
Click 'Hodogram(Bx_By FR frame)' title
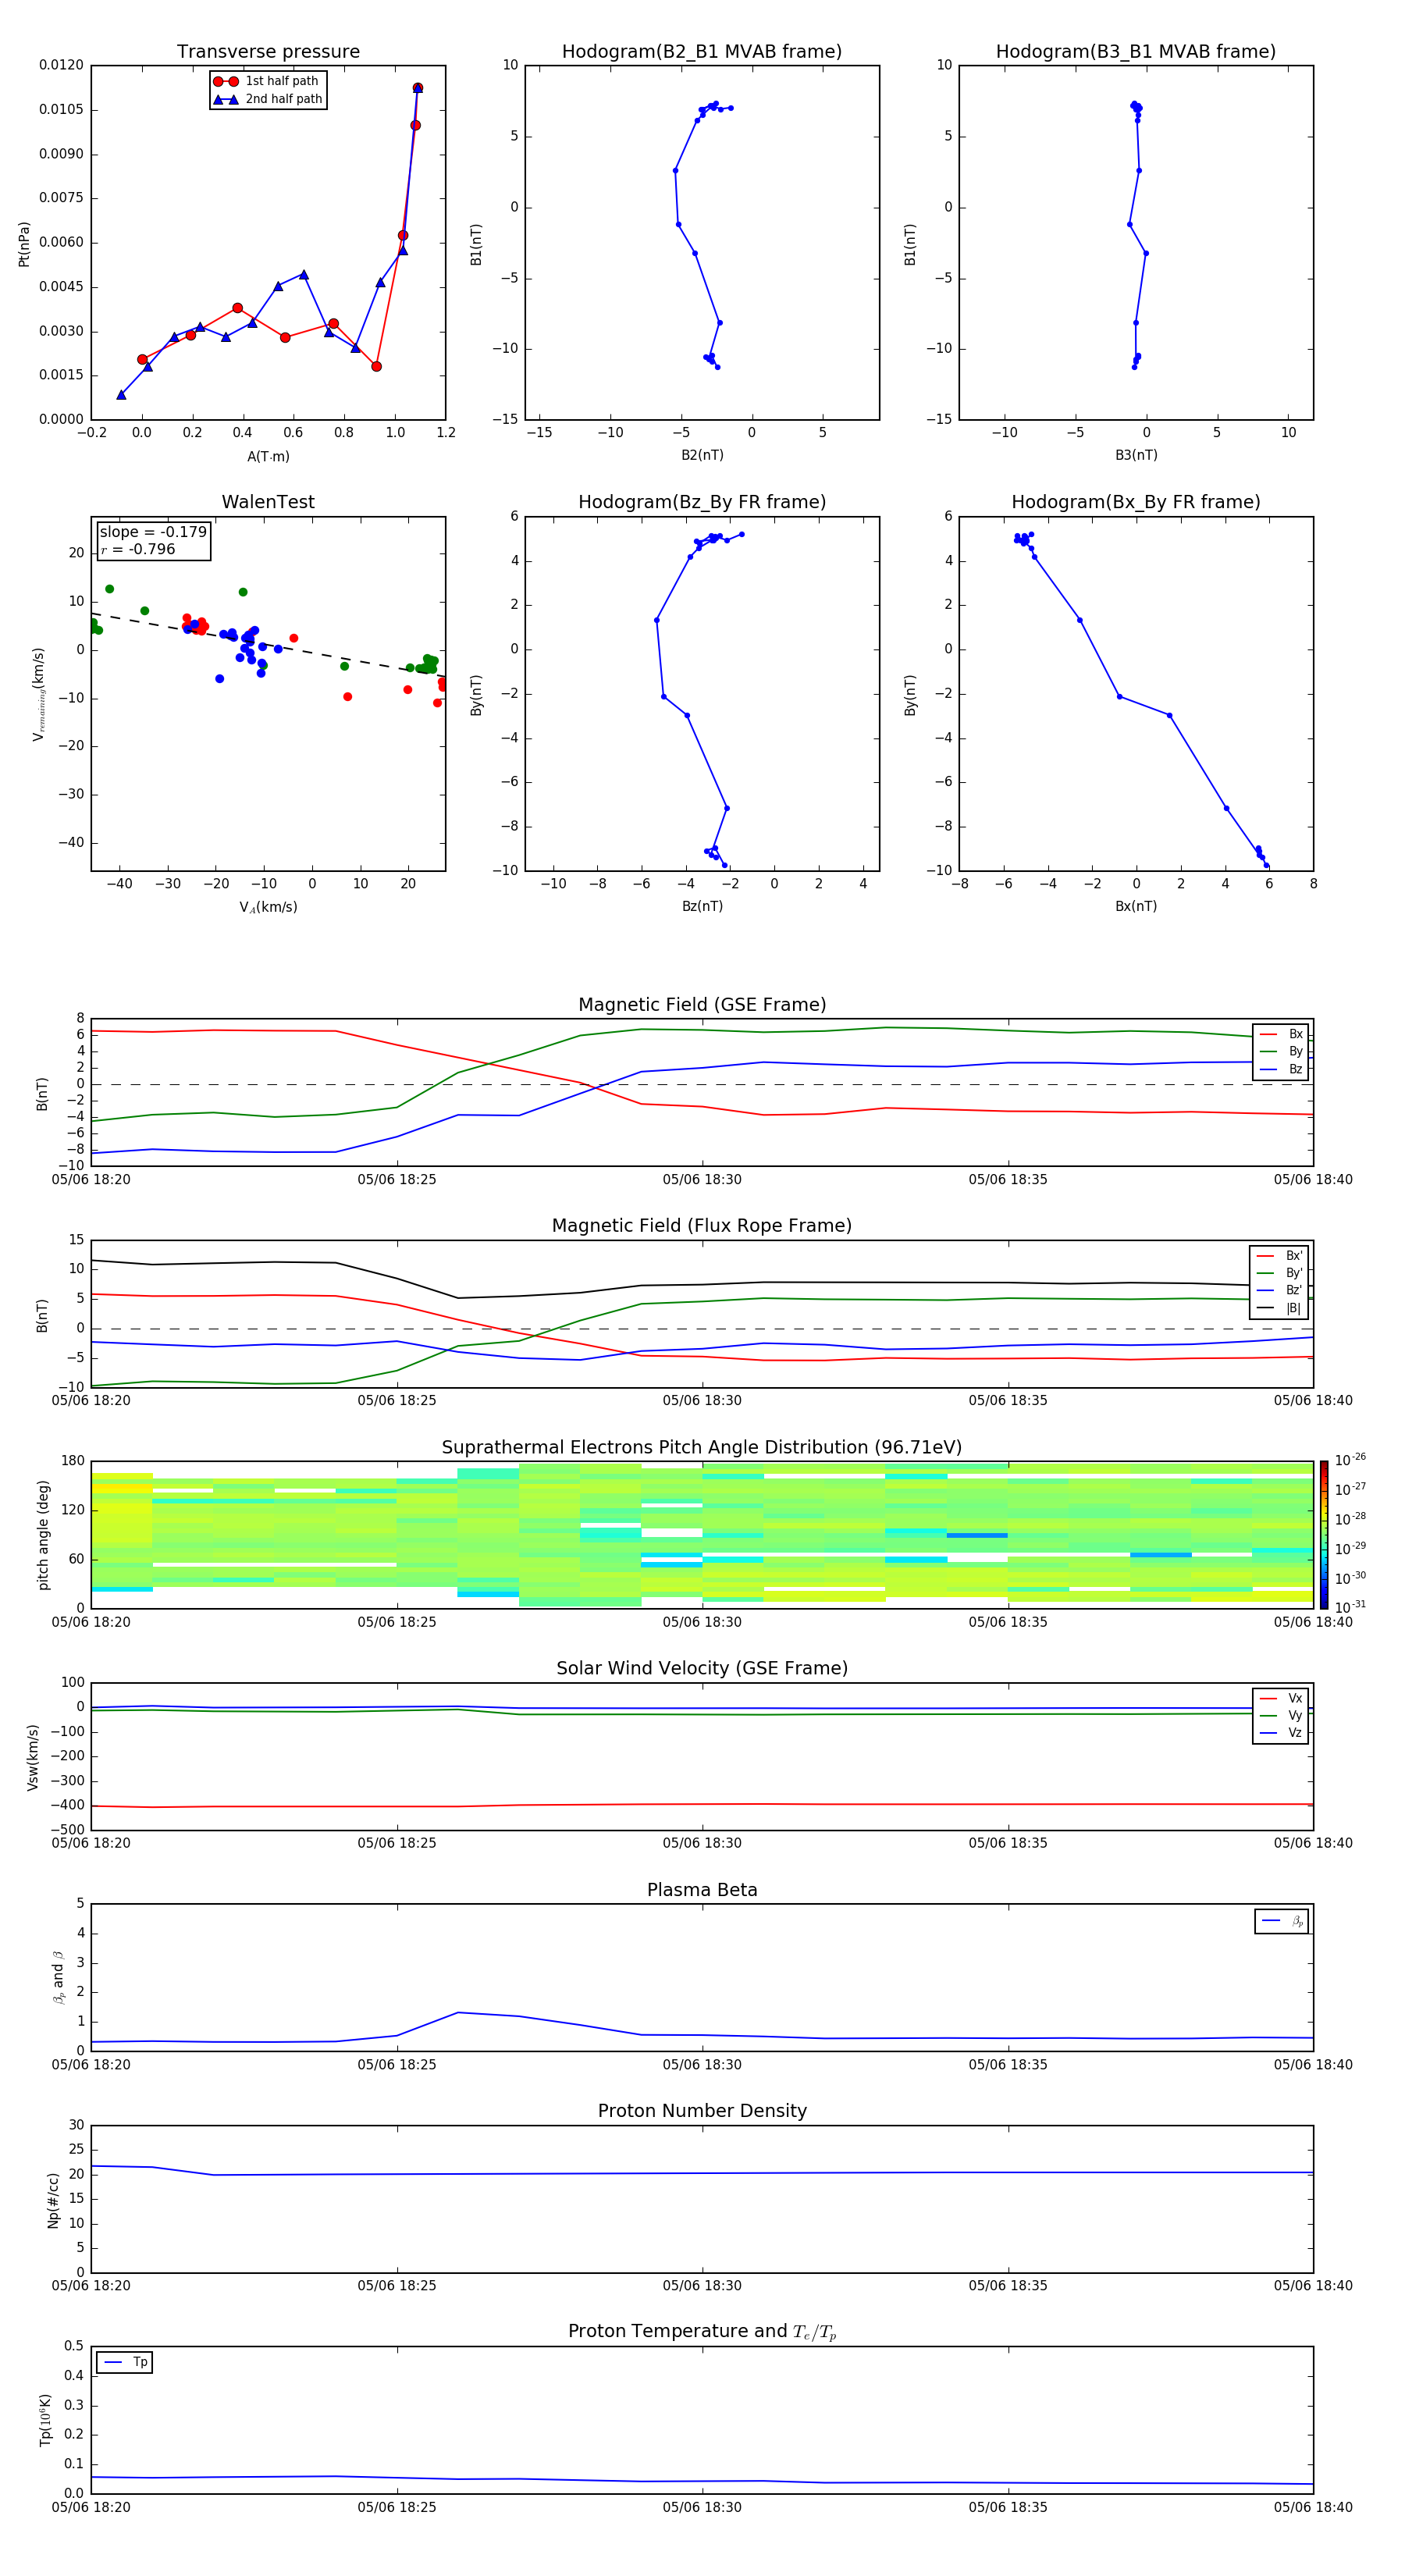[1136, 502]
